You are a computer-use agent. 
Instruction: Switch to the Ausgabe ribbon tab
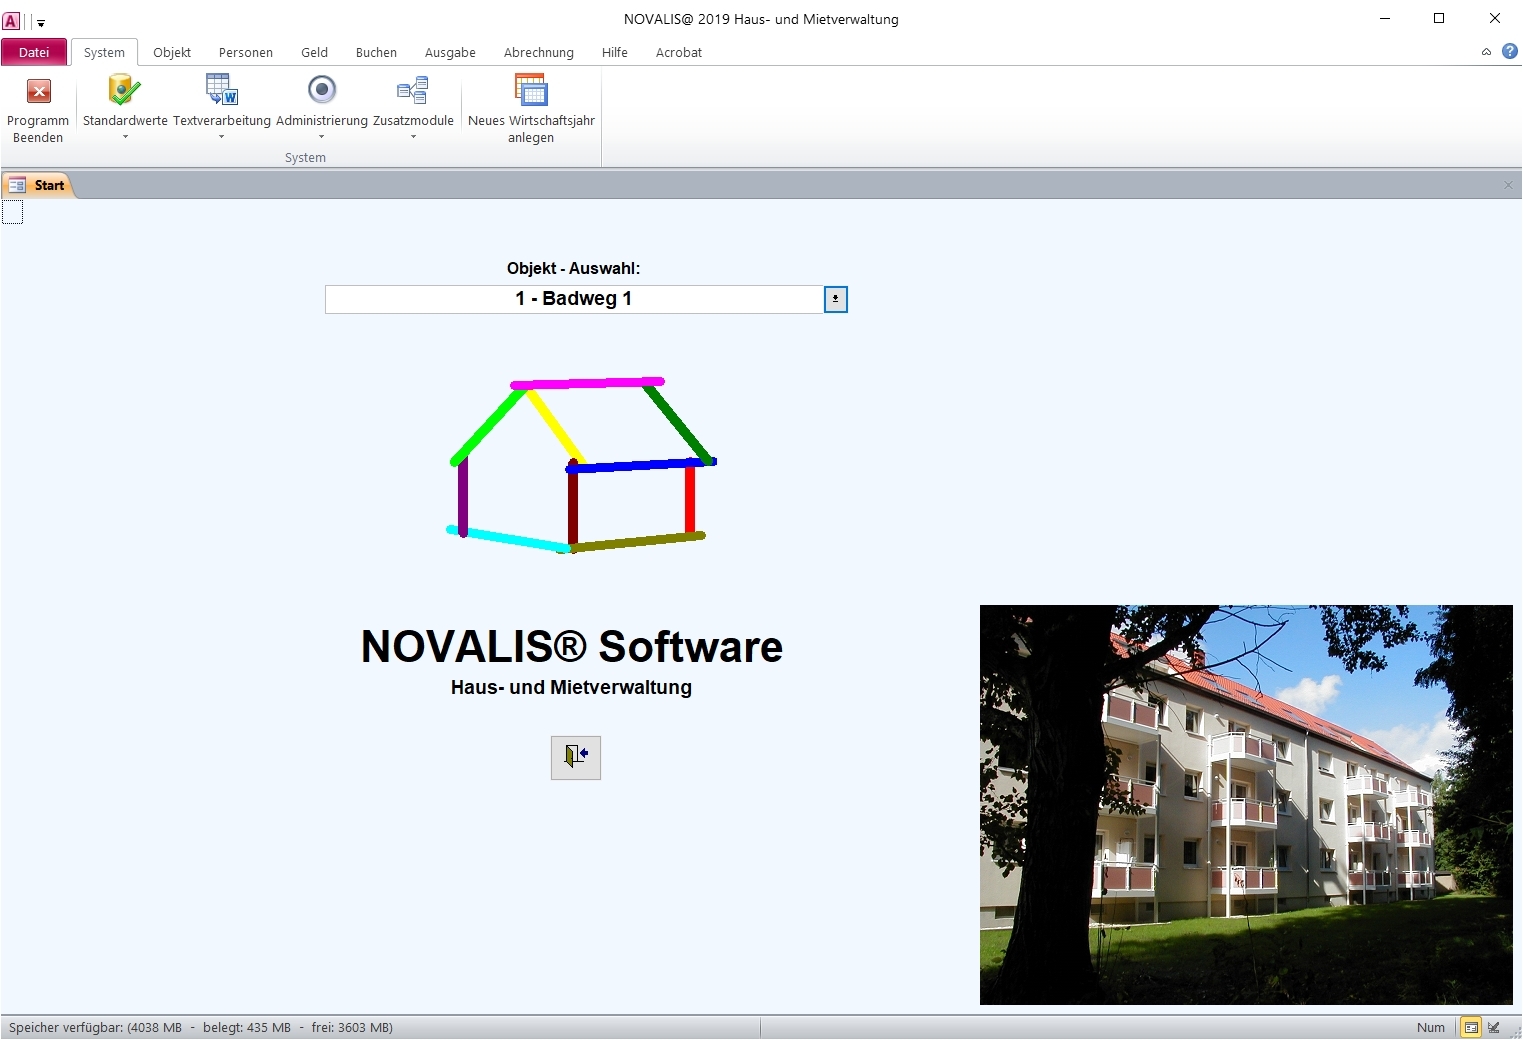tap(450, 52)
